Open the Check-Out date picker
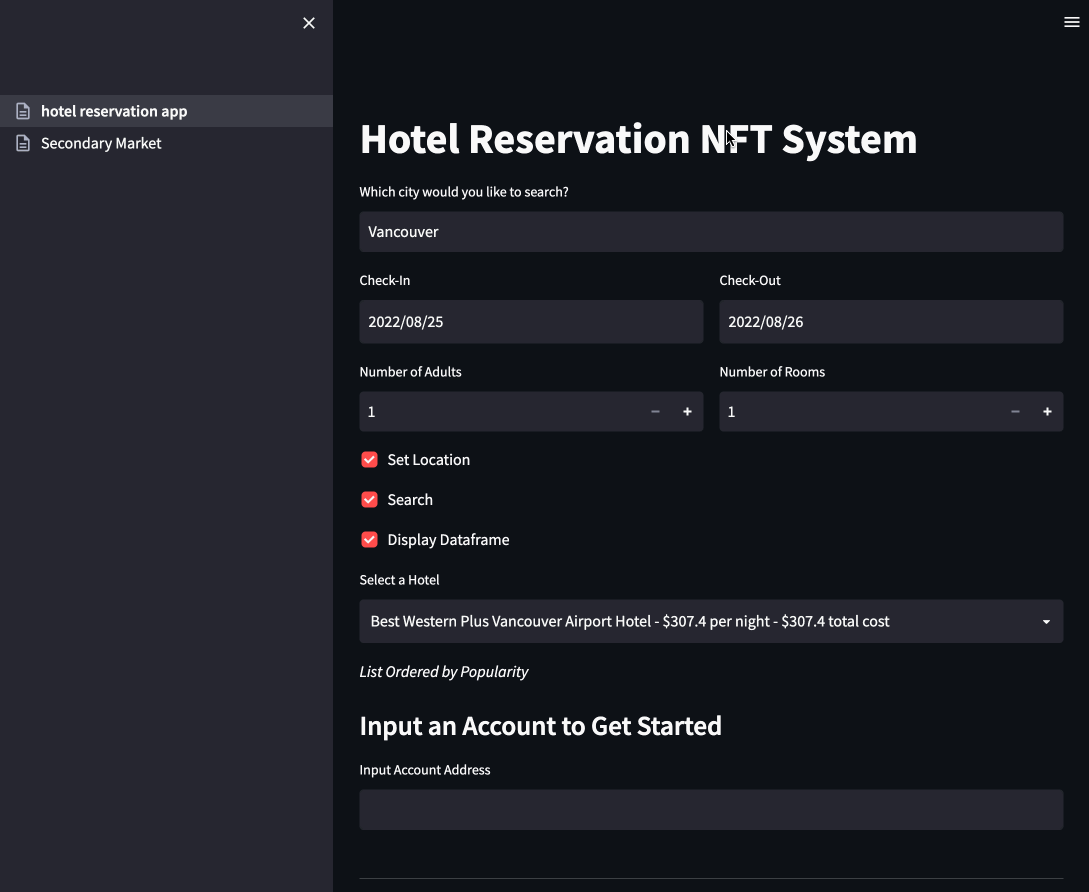 [x=890, y=322]
